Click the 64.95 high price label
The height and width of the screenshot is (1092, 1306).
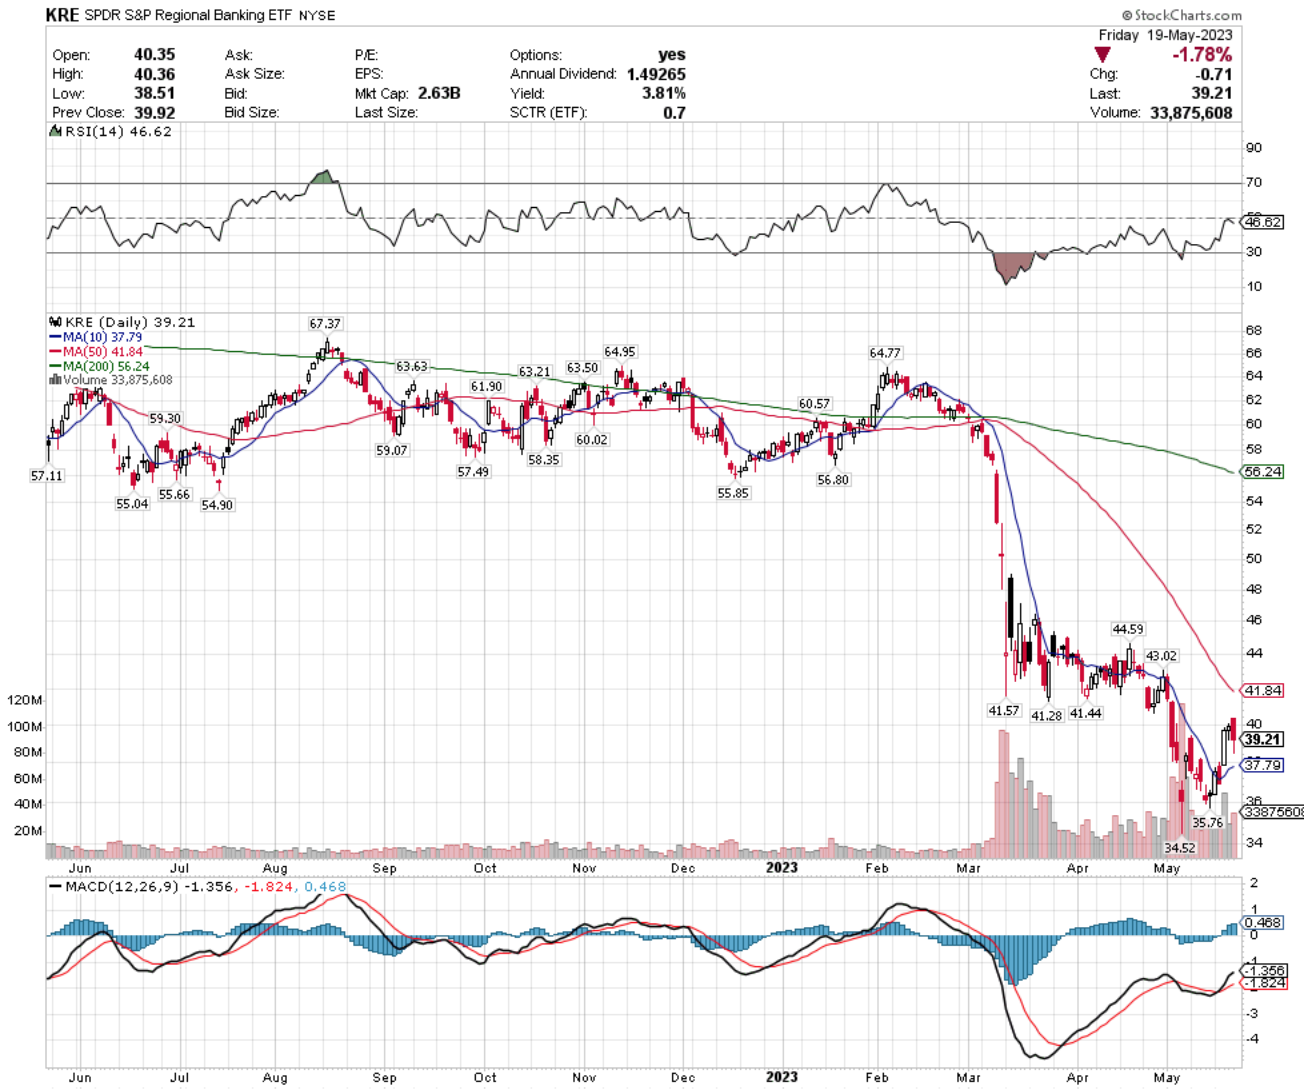620,352
